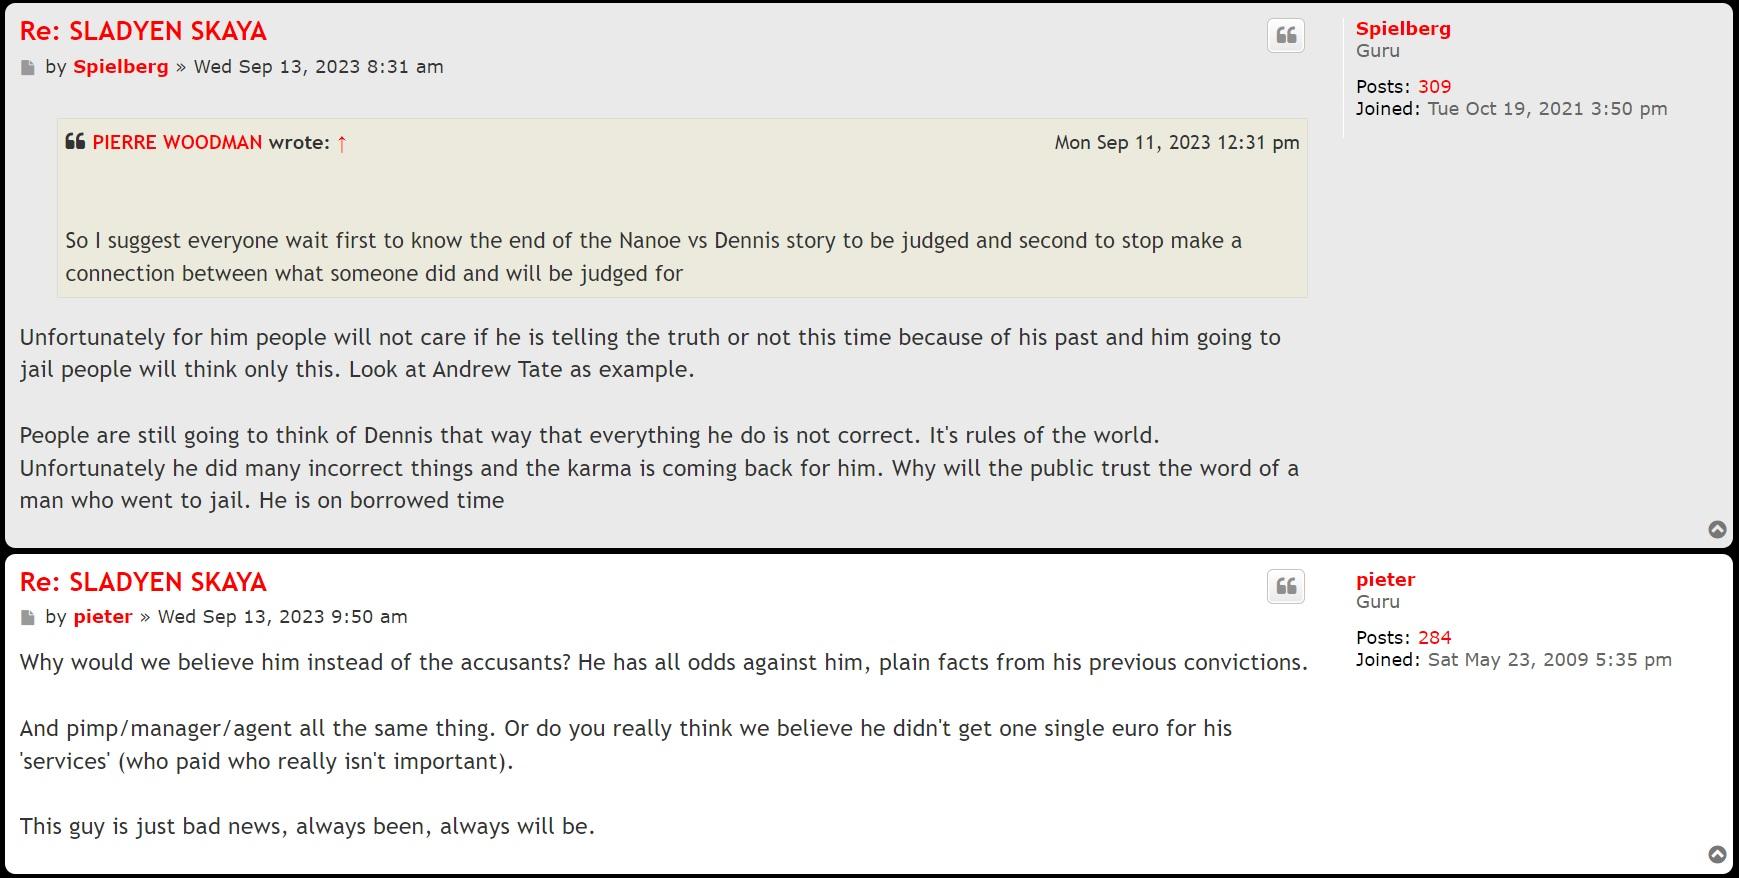This screenshot has width=1739, height=878.
Task: Quote pieter's post using quote button
Action: click(x=1286, y=587)
